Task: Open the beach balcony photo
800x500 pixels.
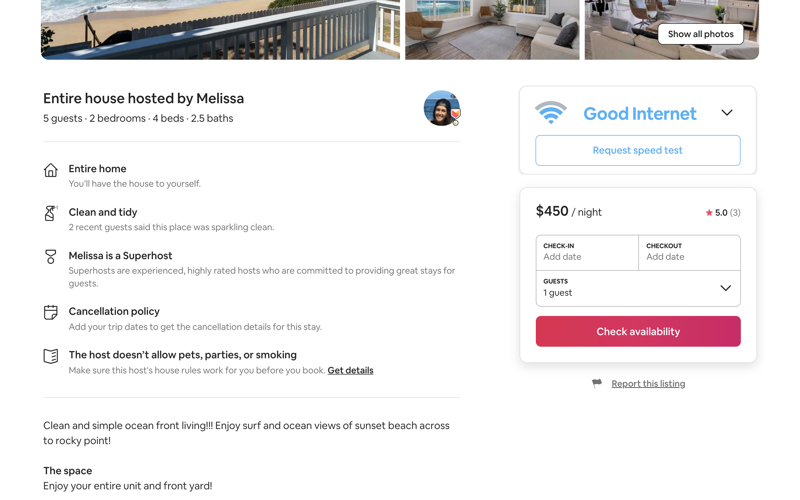Action: [x=220, y=30]
